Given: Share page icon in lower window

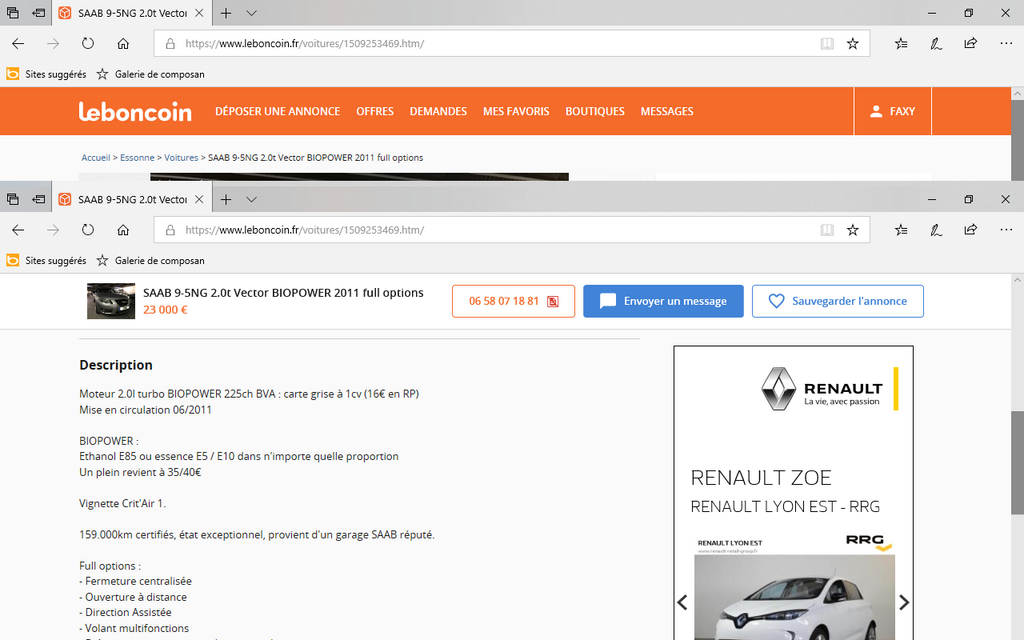Looking at the screenshot, I should (970, 229).
